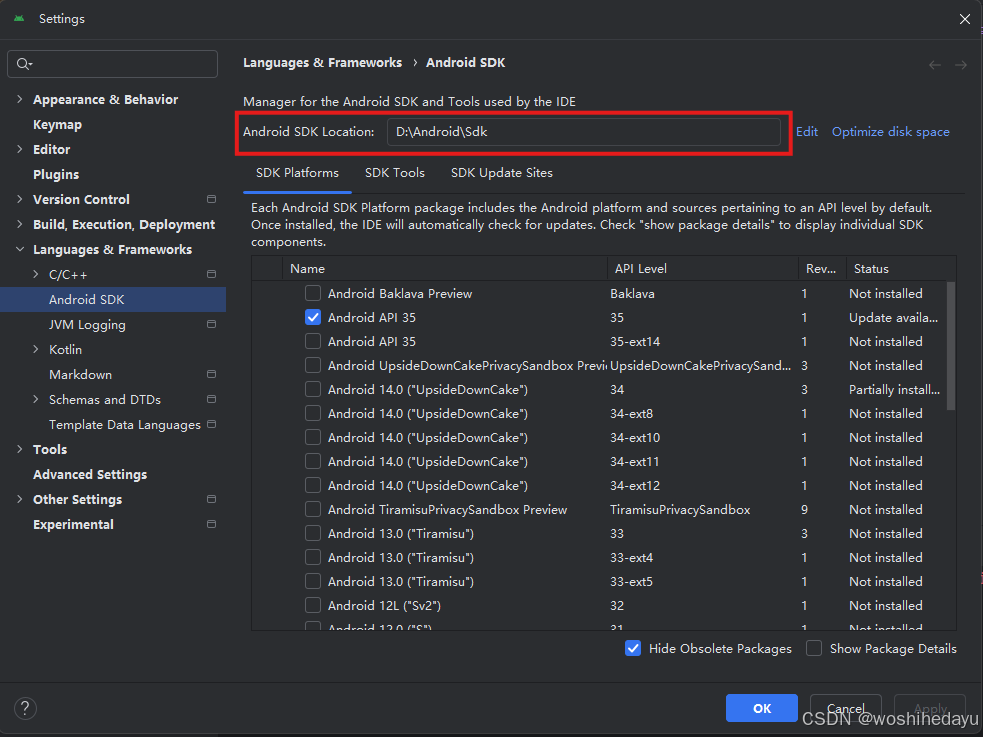This screenshot has width=983, height=737.
Task: Click the project-level icon beside JVM Logging
Action: pos(211,324)
